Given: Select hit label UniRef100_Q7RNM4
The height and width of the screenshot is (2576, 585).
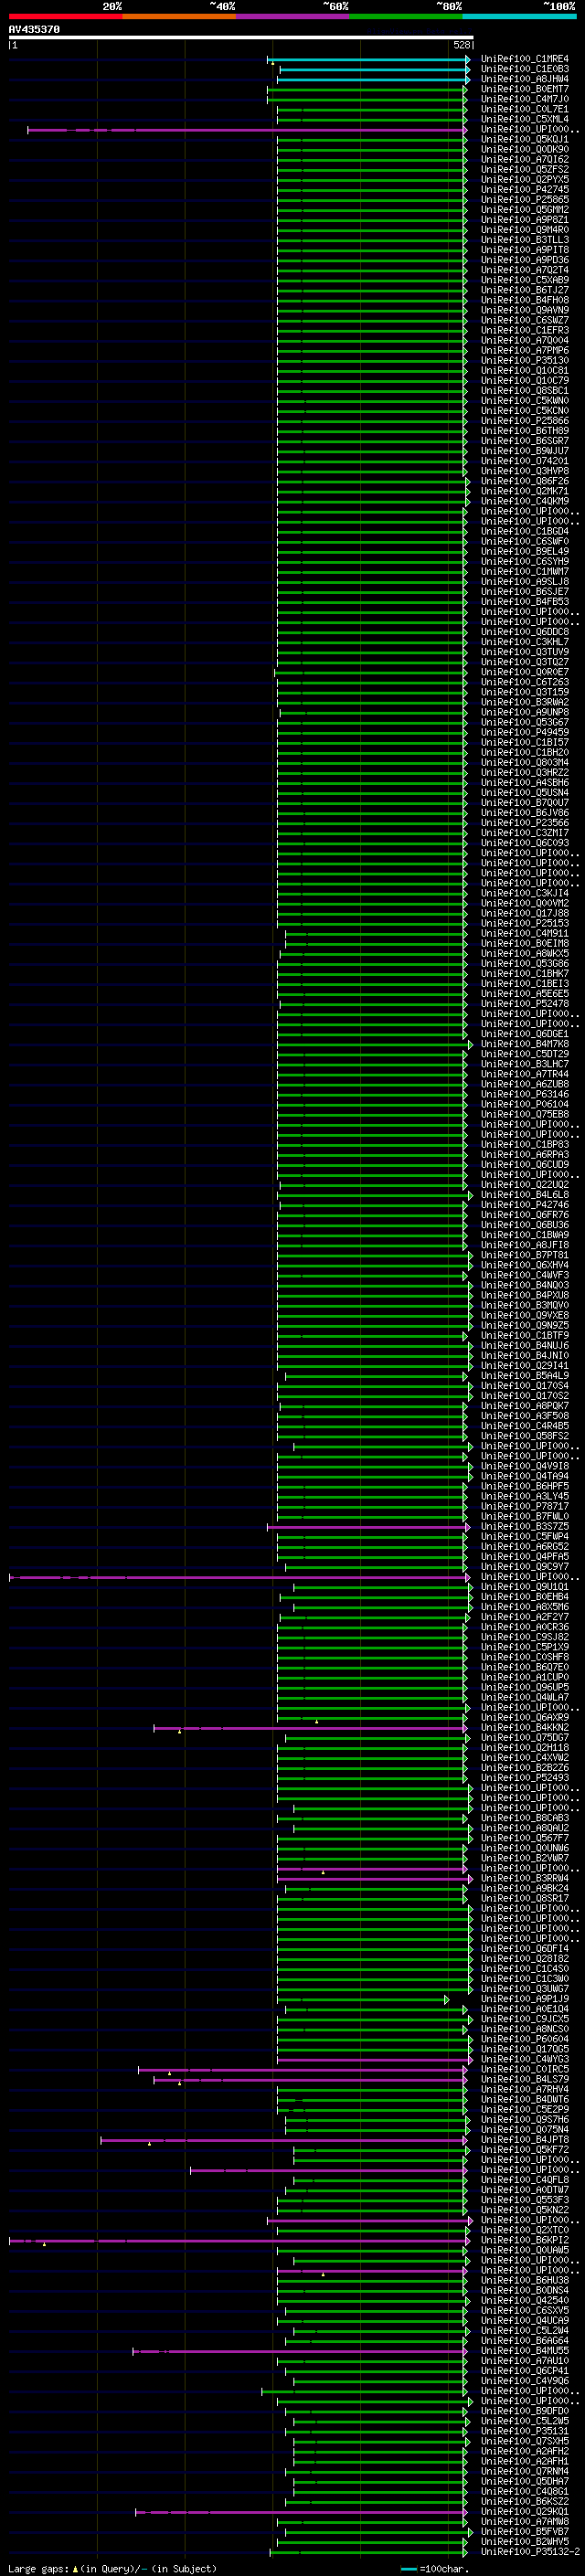Looking at the screenshot, I should 524,2471.
